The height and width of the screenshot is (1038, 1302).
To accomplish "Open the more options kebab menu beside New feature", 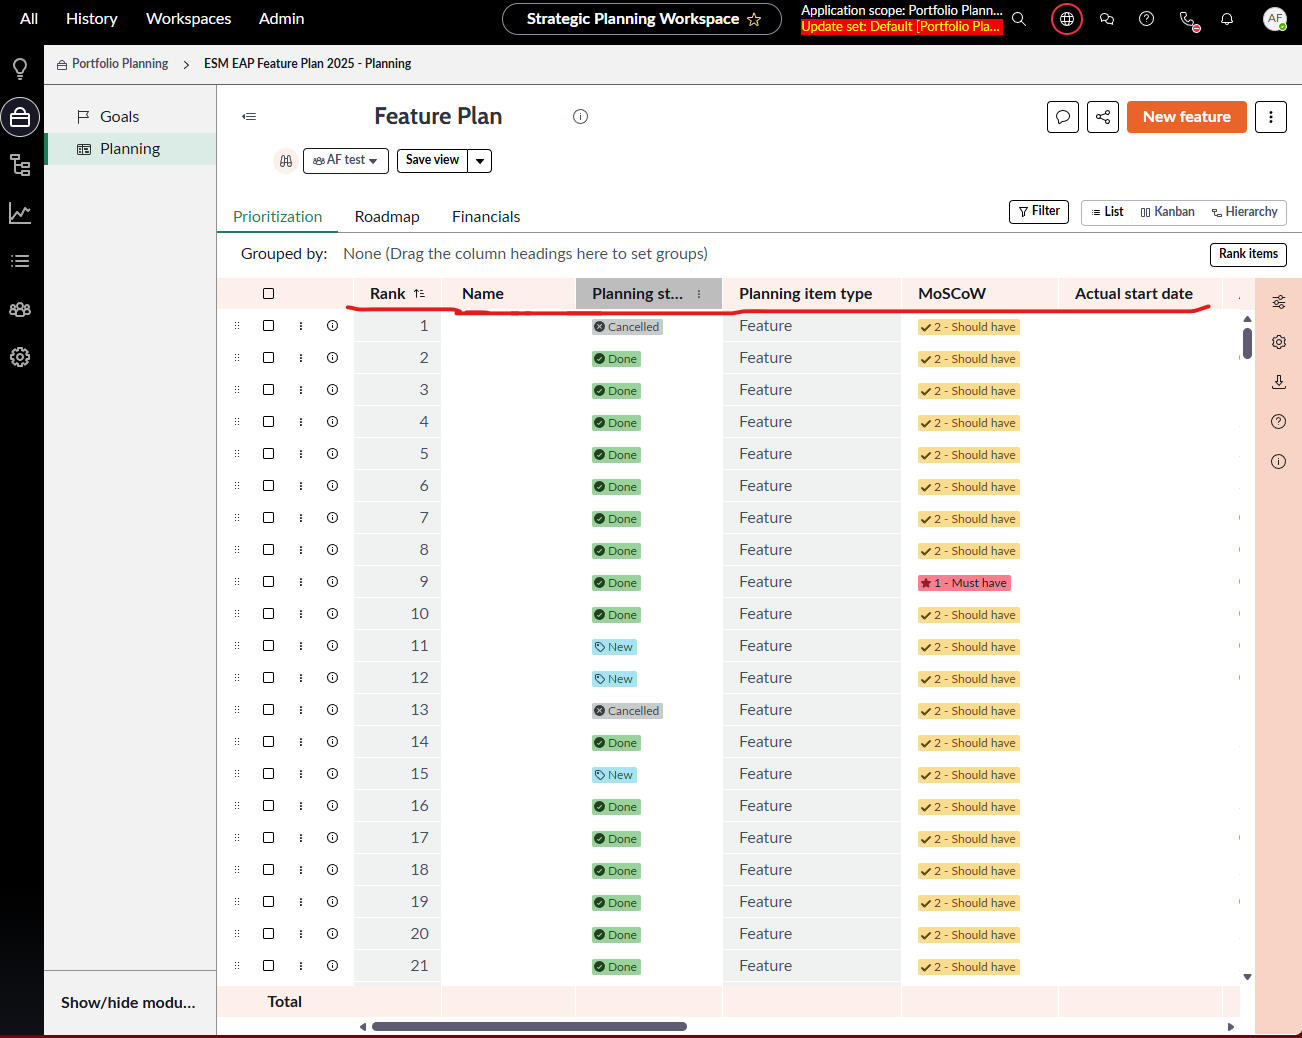I will [1270, 117].
